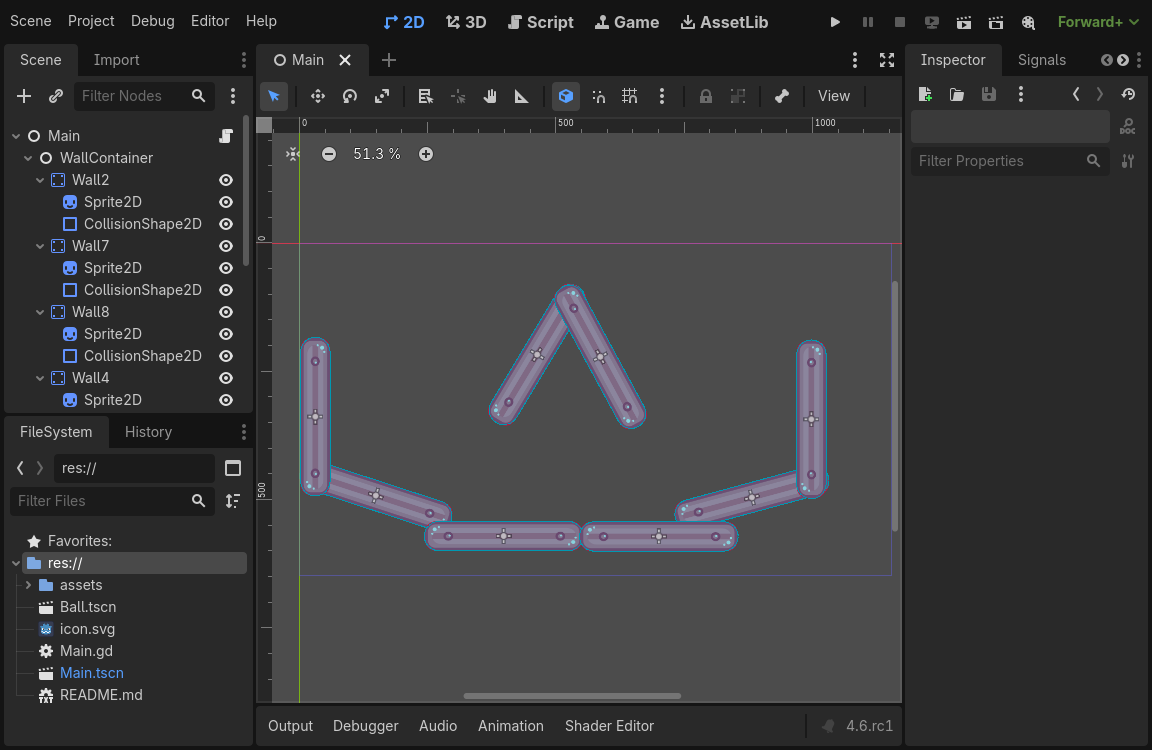Toggle visibility of the Wall2 node
Image resolution: width=1152 pixels, height=750 pixels.
click(226, 180)
